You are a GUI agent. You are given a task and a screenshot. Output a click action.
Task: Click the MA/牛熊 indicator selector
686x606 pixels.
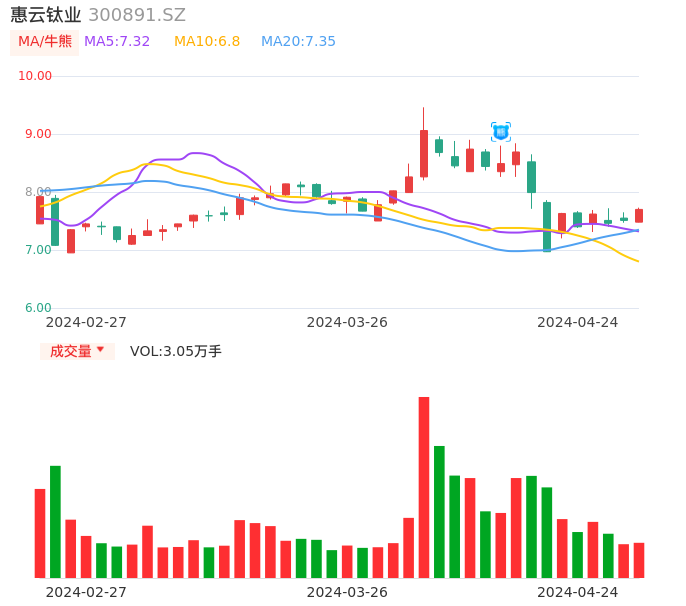(x=45, y=41)
